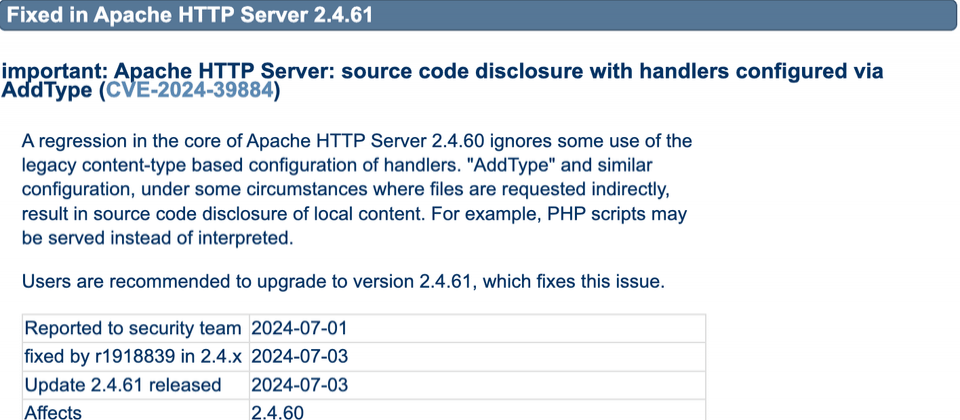The image size is (960, 420).
Task: Click the 'important: Apache HTTP Server' heading
Action: click(442, 81)
